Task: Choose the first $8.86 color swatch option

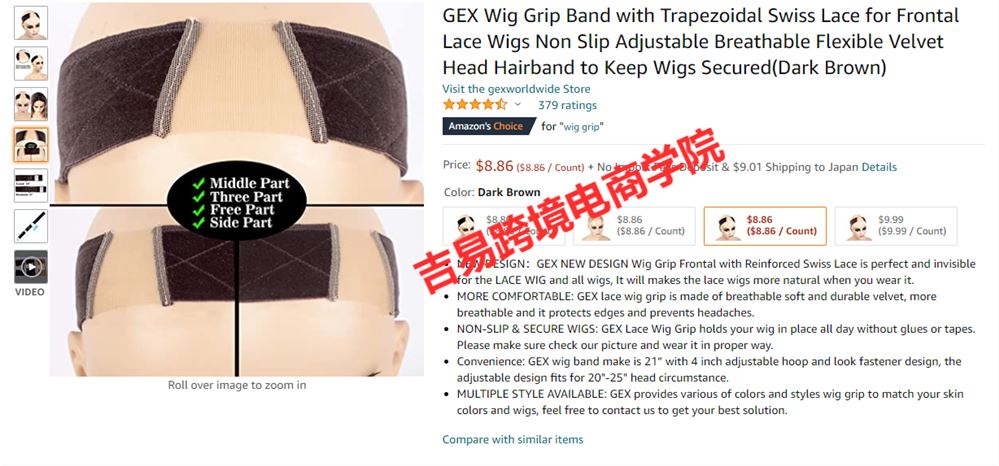Action: 503,226
